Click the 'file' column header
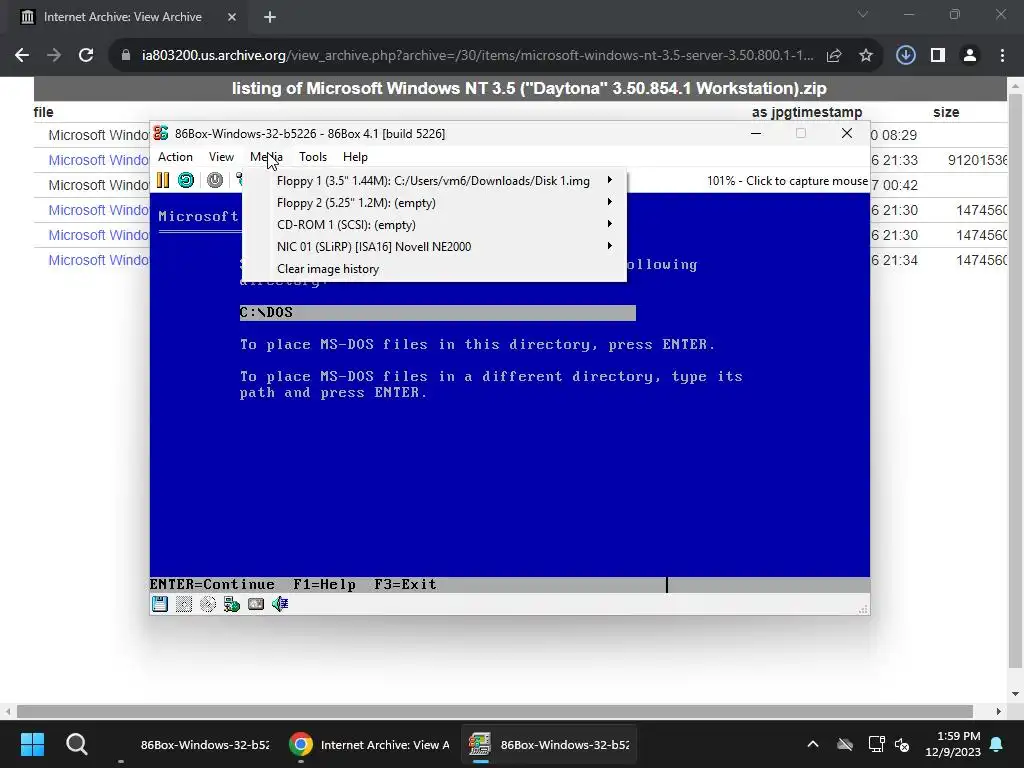The image size is (1024, 768). [43, 112]
